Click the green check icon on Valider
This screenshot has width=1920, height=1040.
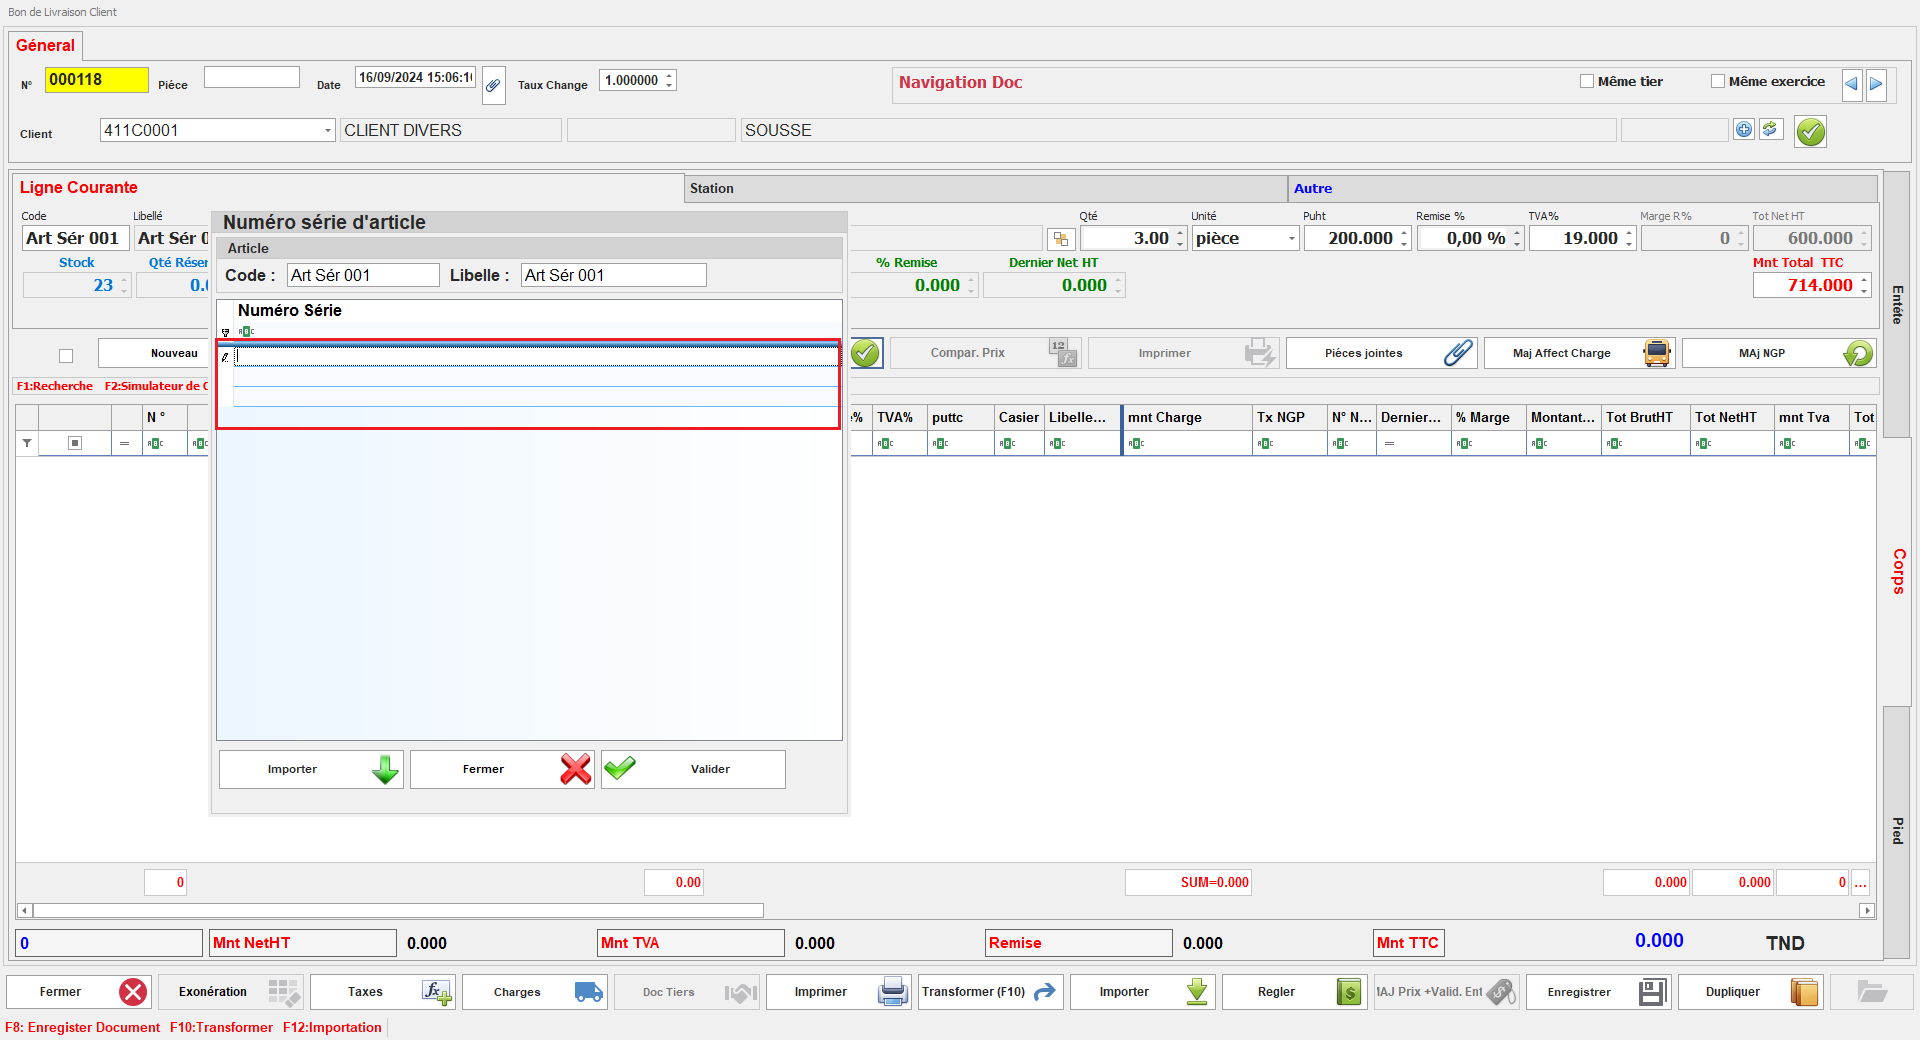point(620,768)
